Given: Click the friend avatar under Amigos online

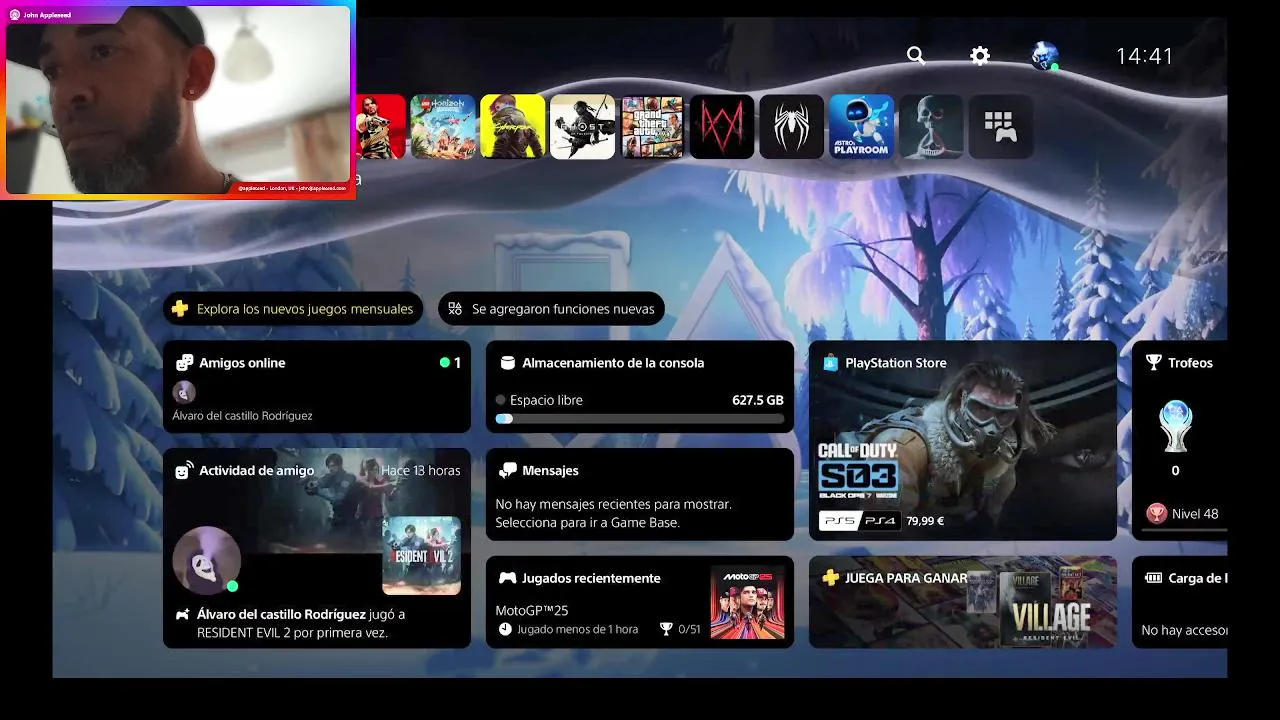Looking at the screenshot, I should coord(184,392).
